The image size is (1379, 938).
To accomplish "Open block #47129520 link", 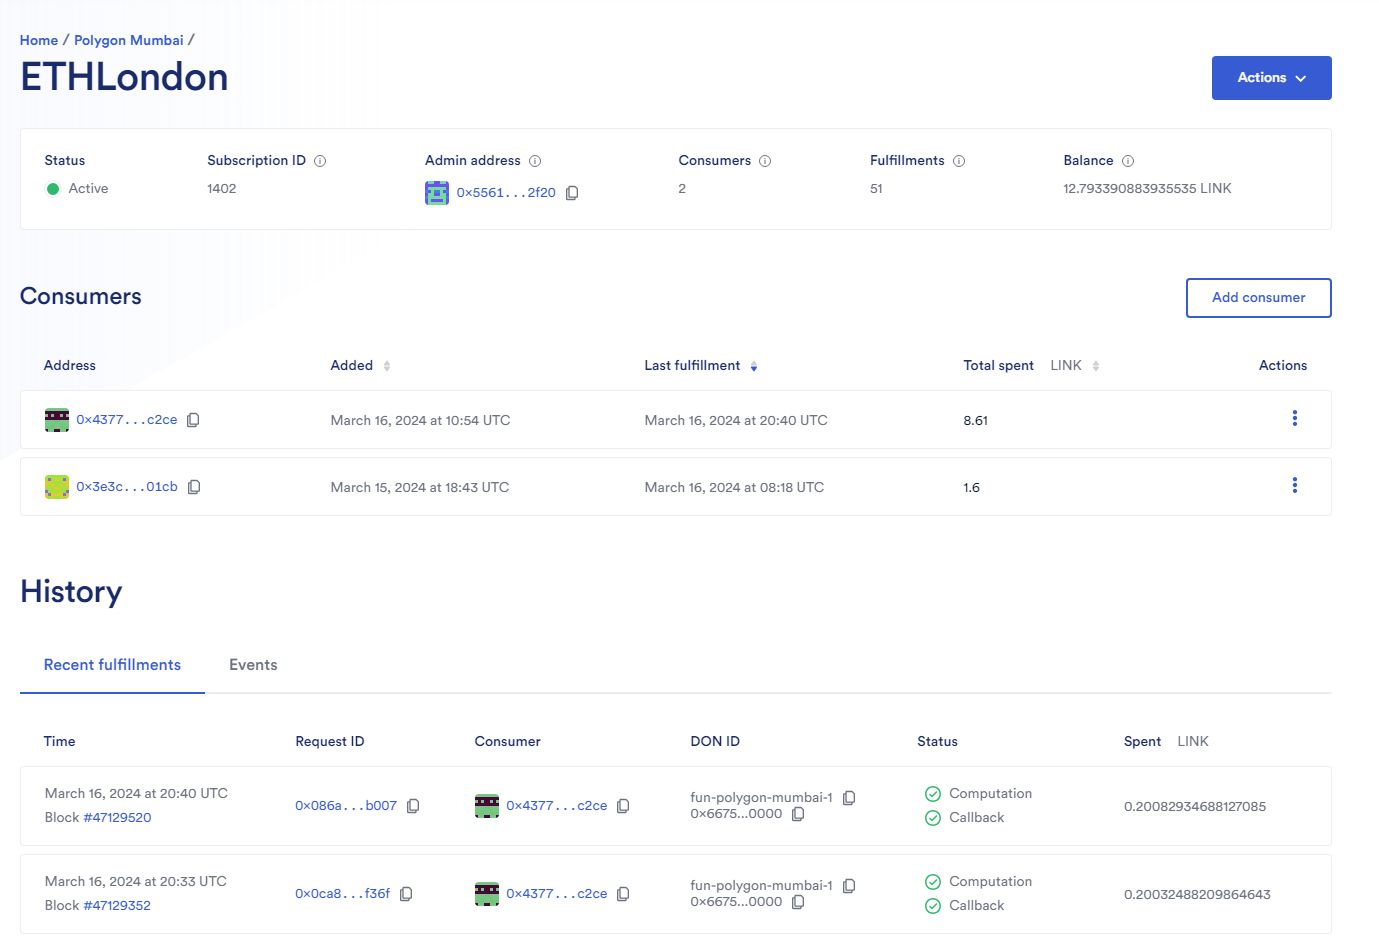I will (117, 818).
